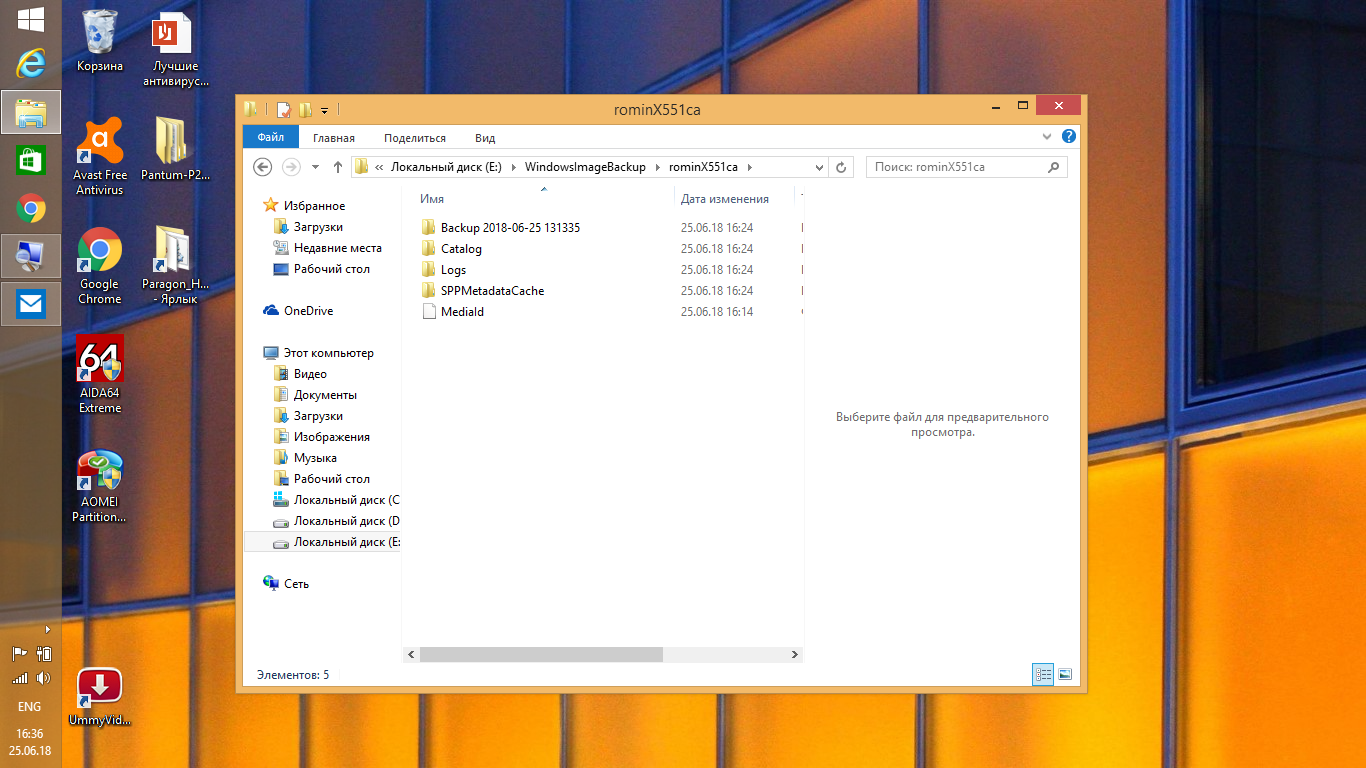Switch to details view layout button
This screenshot has width=1366, height=768.
pos(1043,675)
